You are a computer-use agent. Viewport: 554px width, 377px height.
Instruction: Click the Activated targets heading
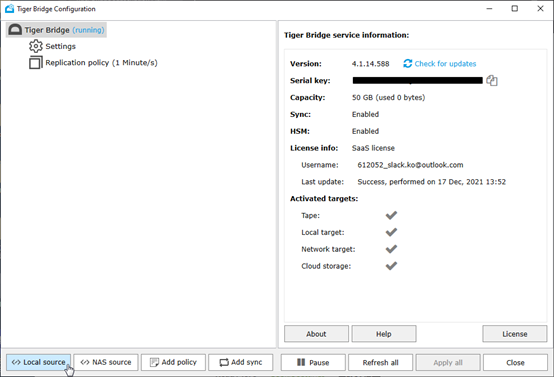coord(324,199)
